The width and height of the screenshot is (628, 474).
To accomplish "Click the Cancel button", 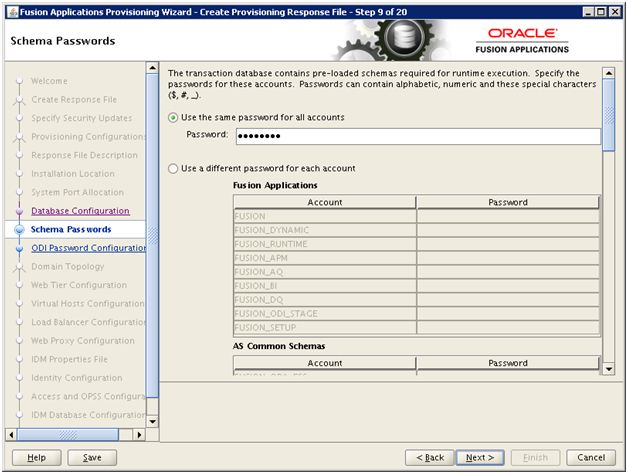I will tap(591, 458).
